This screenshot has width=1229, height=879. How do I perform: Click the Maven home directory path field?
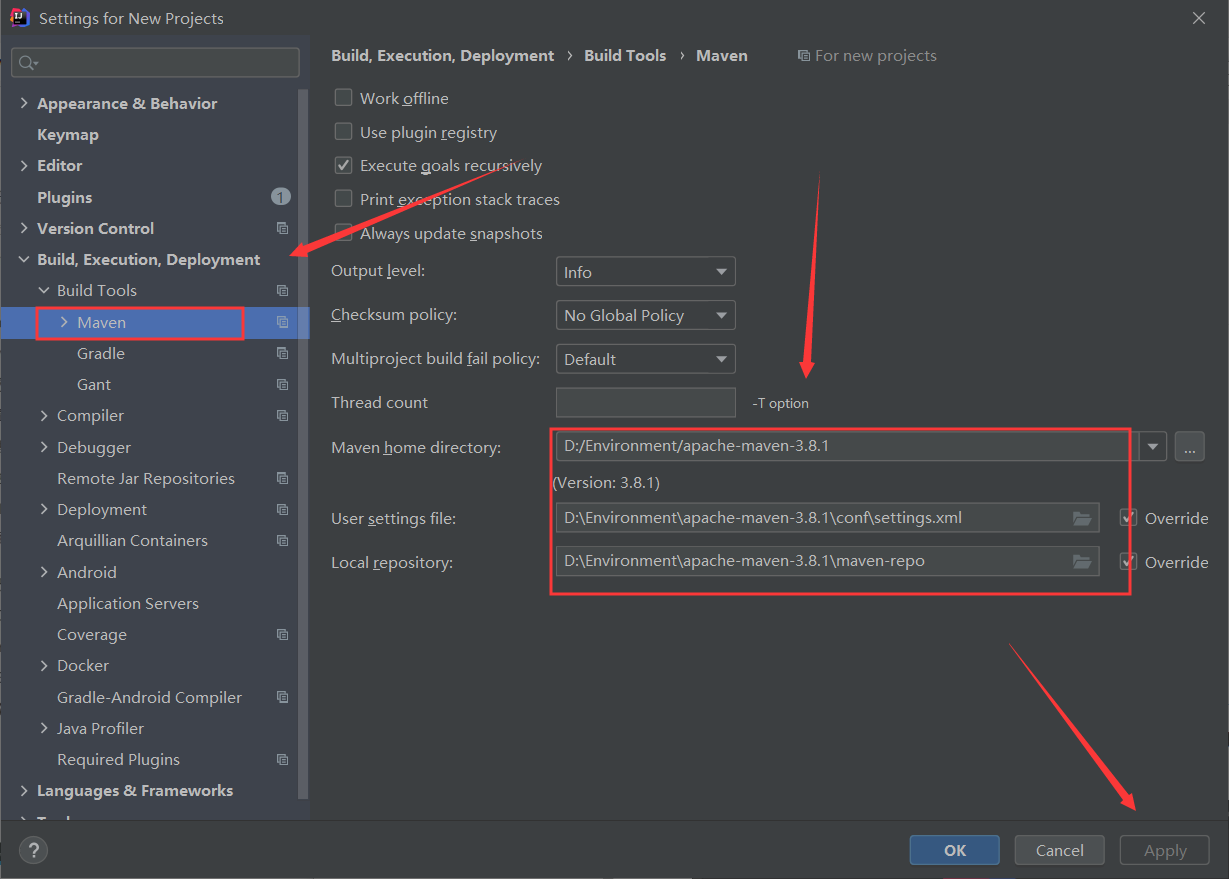[x=847, y=446]
